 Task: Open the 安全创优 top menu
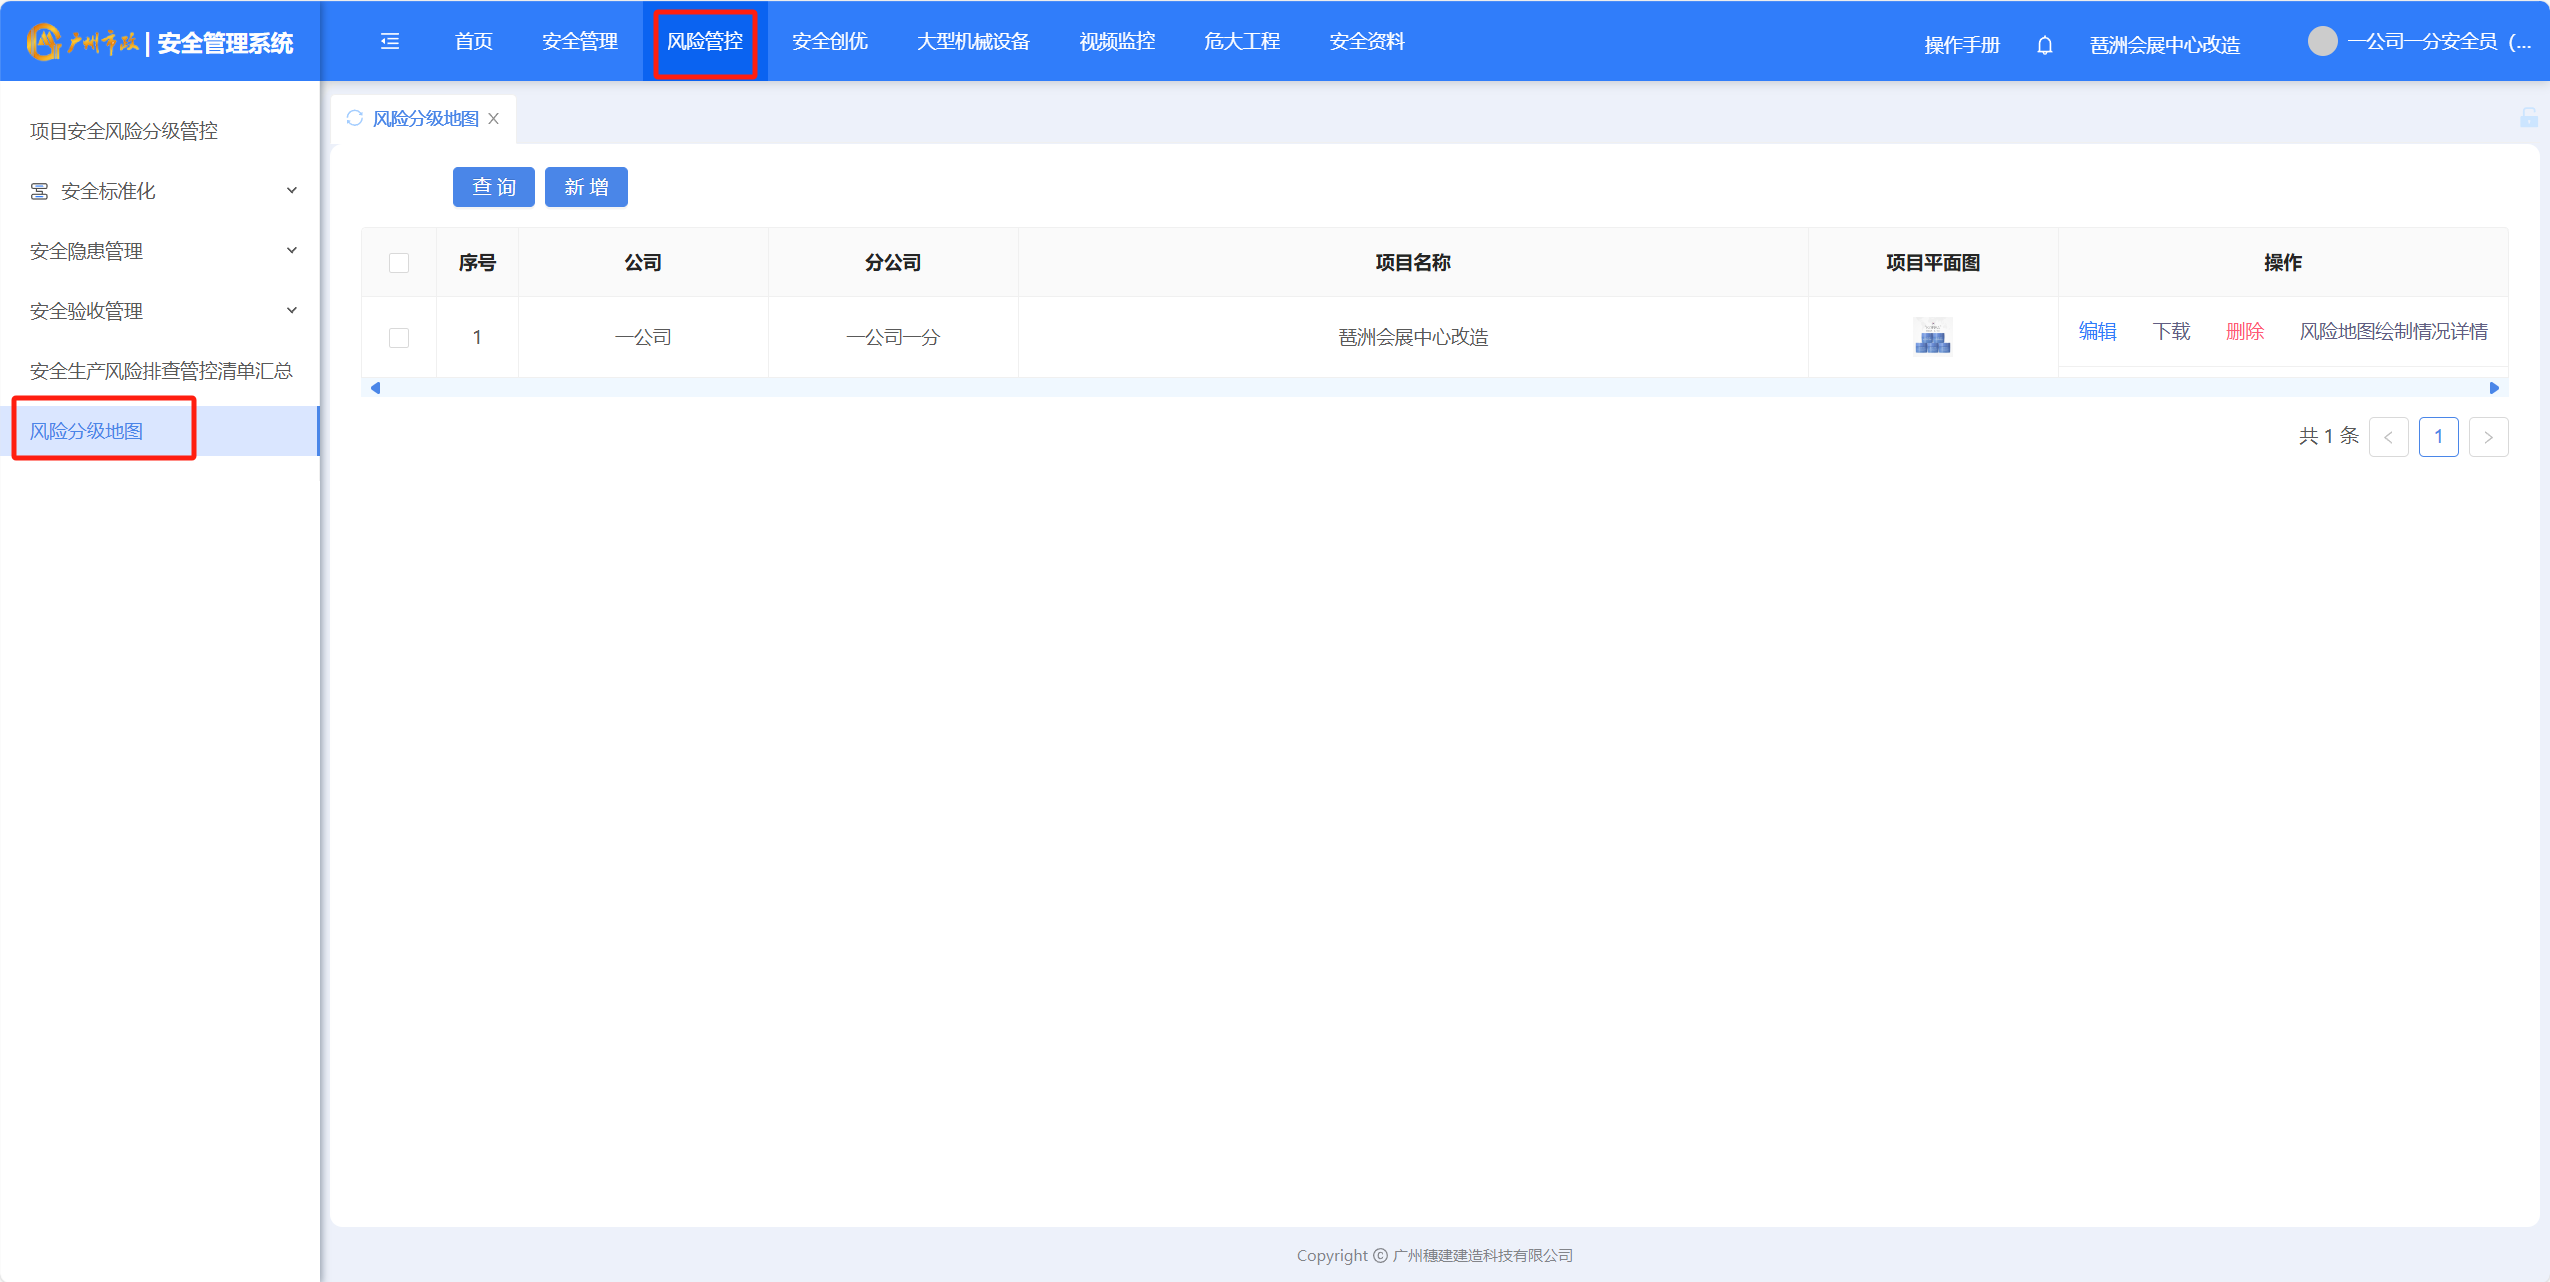(x=829, y=42)
